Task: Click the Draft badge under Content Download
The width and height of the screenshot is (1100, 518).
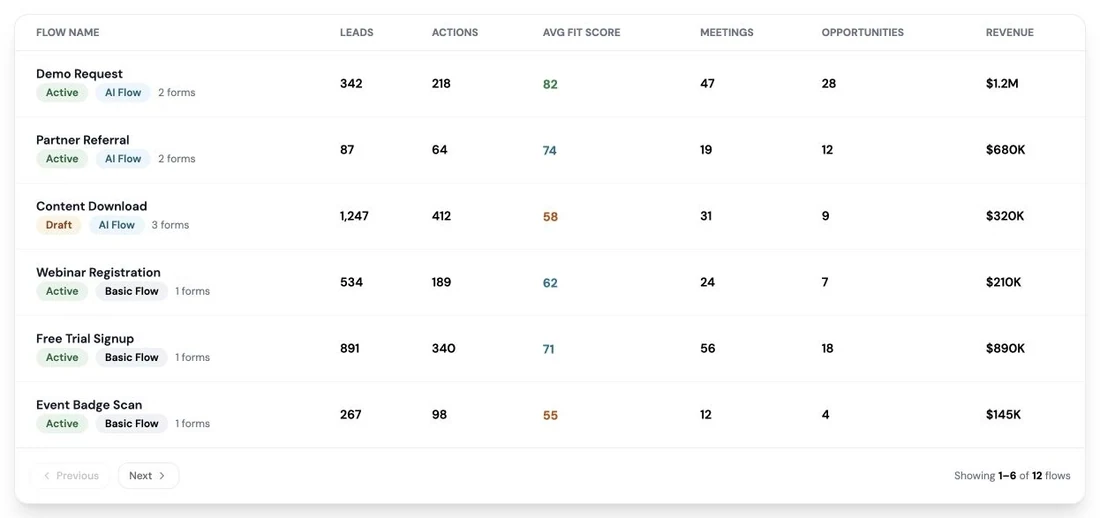Action: (x=58, y=225)
